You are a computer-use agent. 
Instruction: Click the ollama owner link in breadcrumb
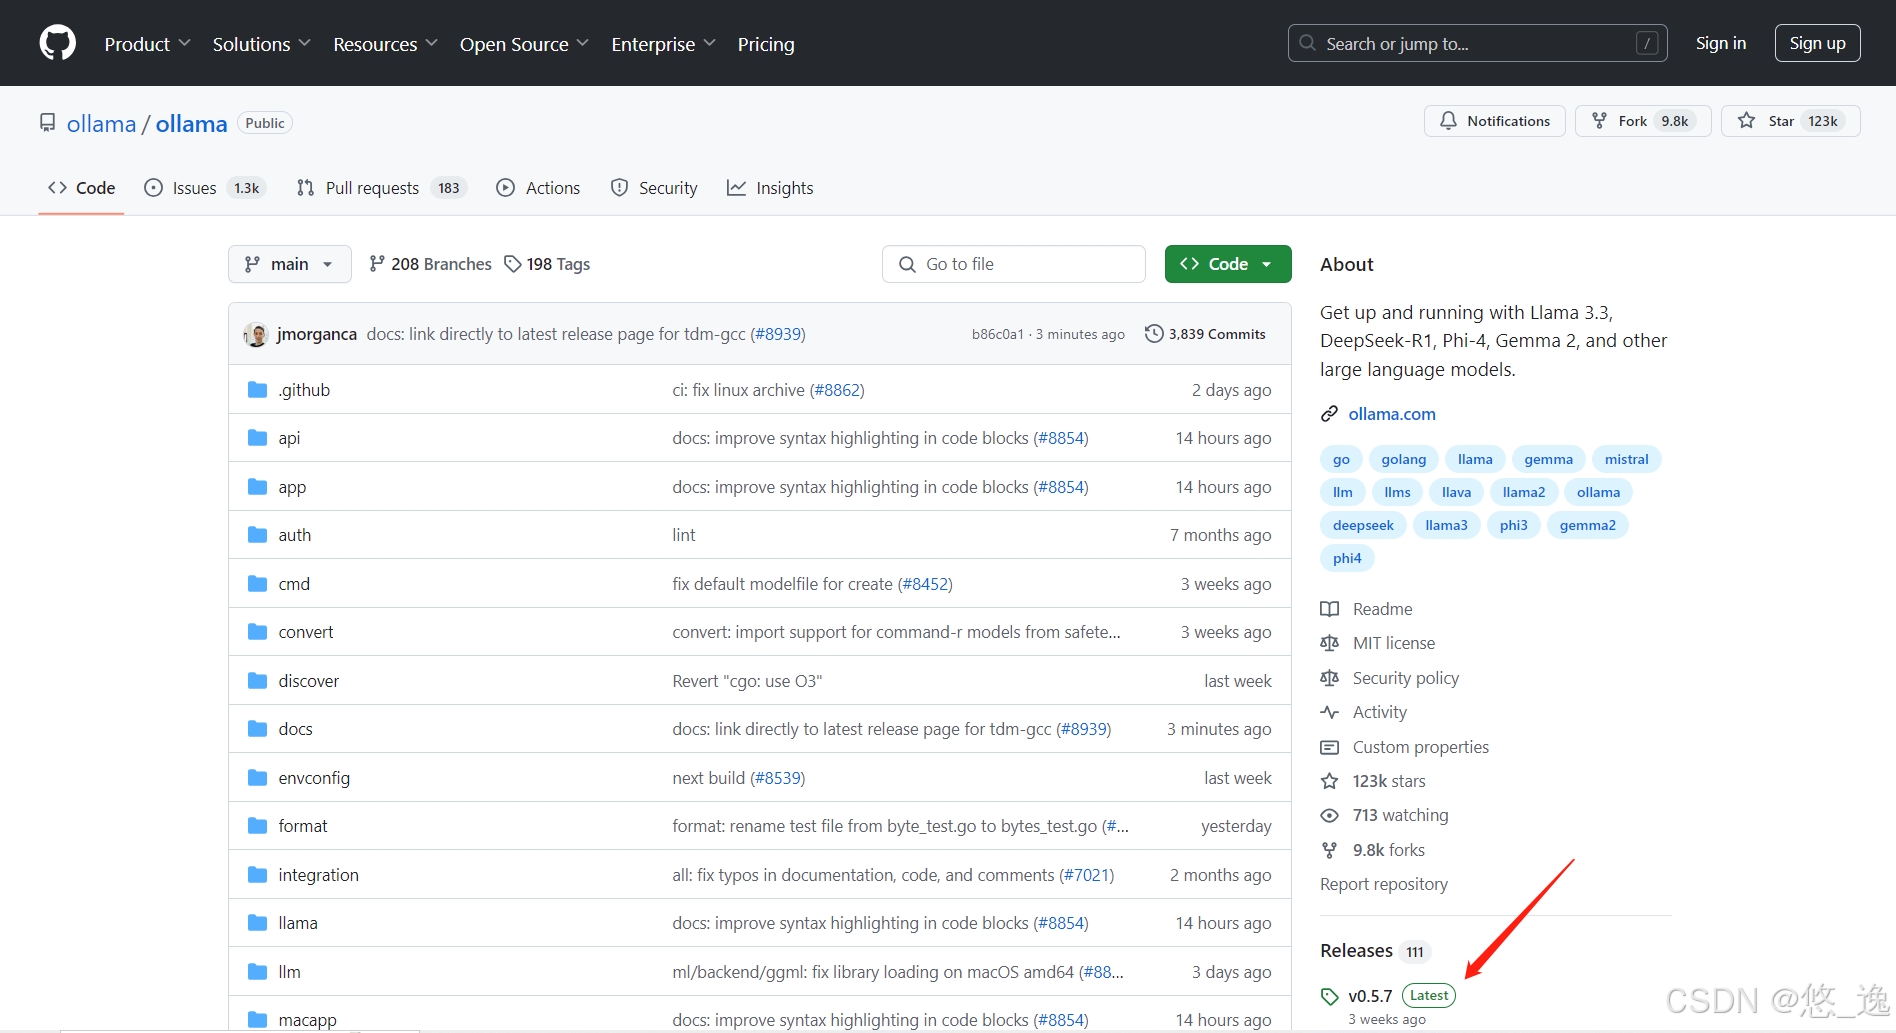tap(101, 123)
